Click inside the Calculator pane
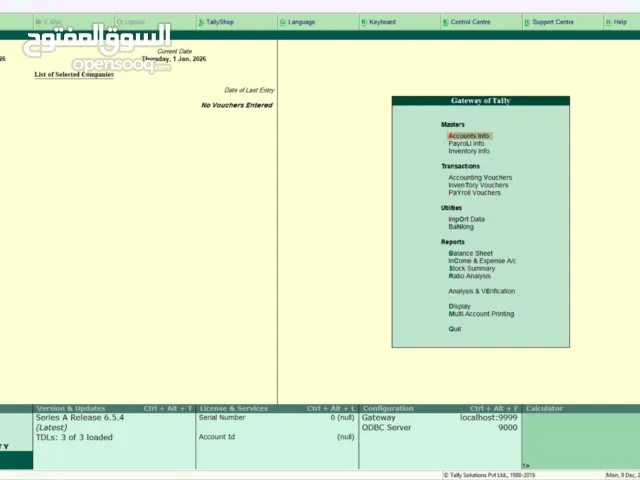640x480 pixels. 581,441
